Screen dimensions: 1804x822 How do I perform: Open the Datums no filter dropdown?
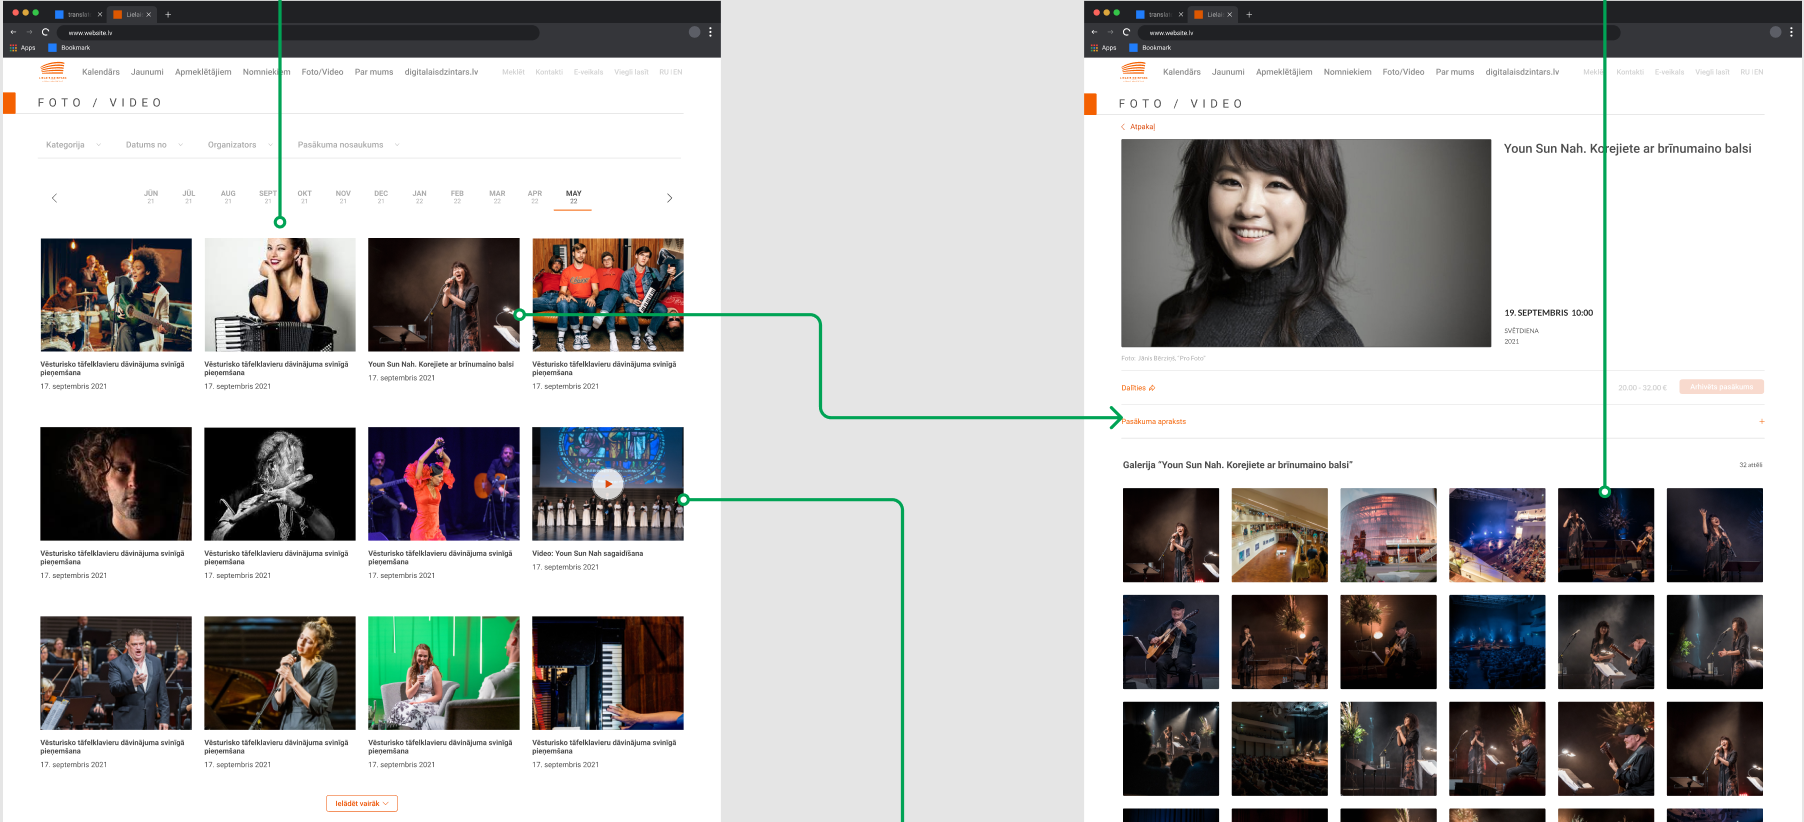pyautogui.click(x=154, y=145)
